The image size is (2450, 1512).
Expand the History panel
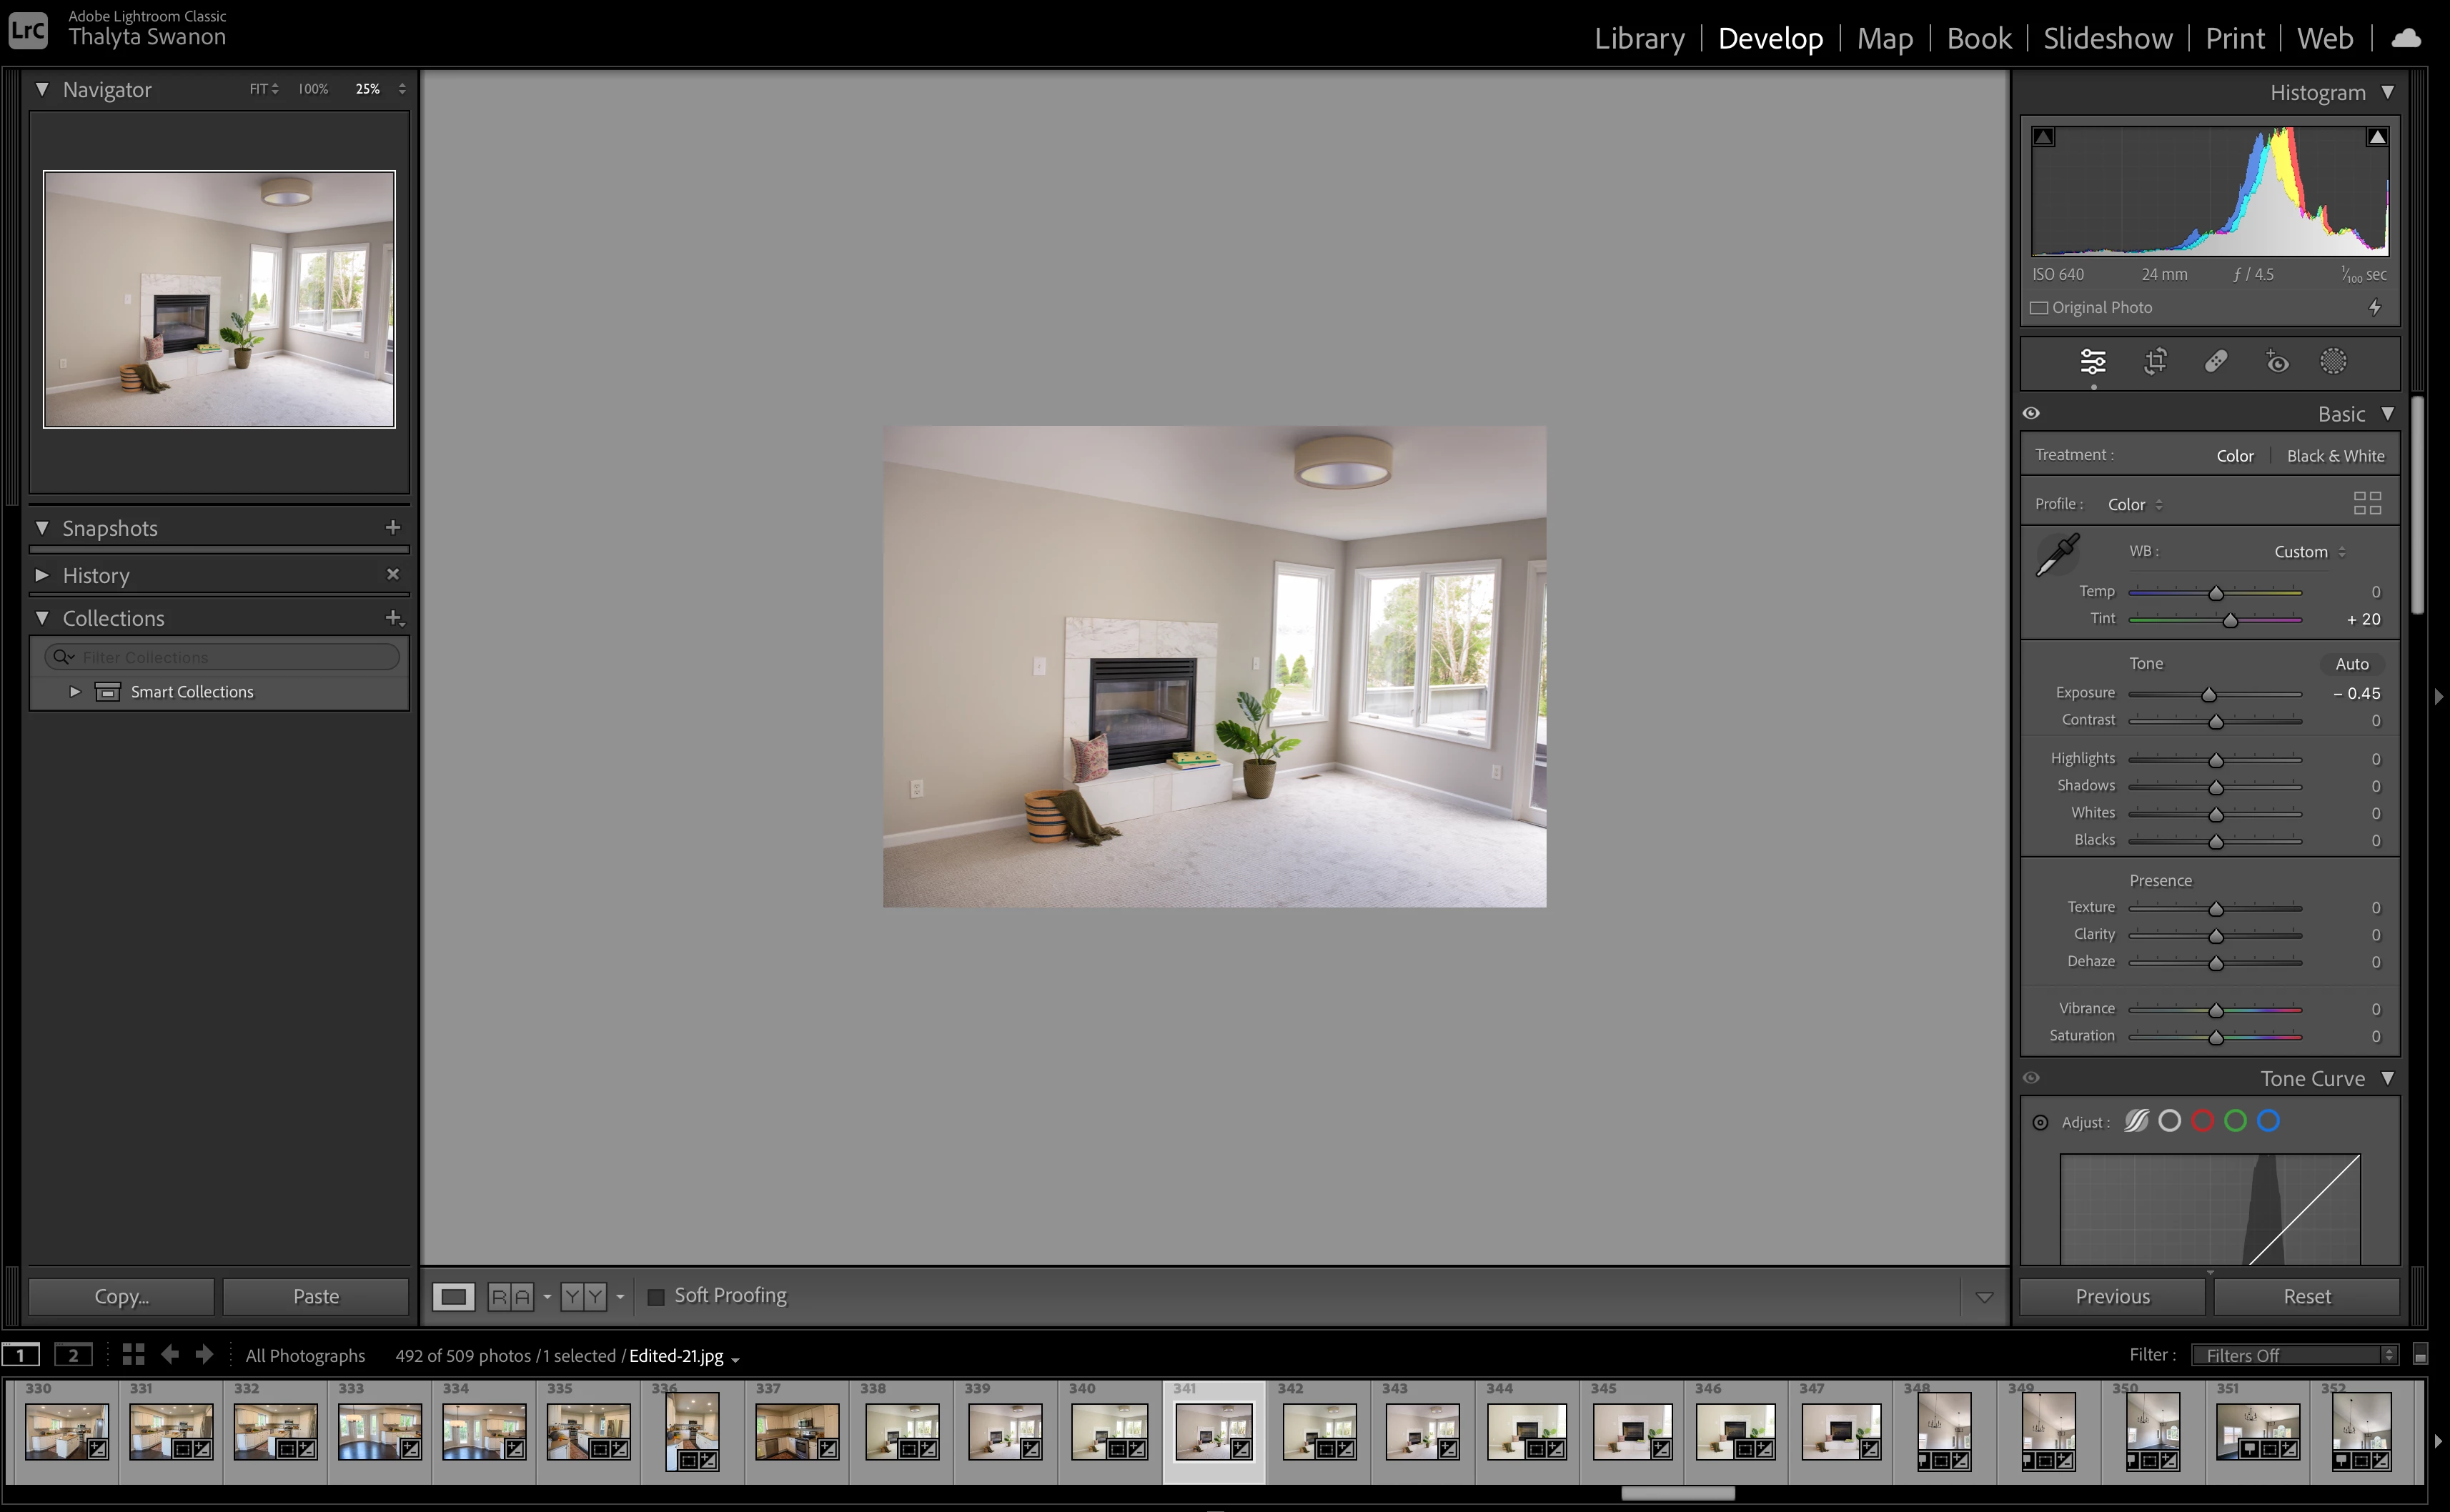42,575
